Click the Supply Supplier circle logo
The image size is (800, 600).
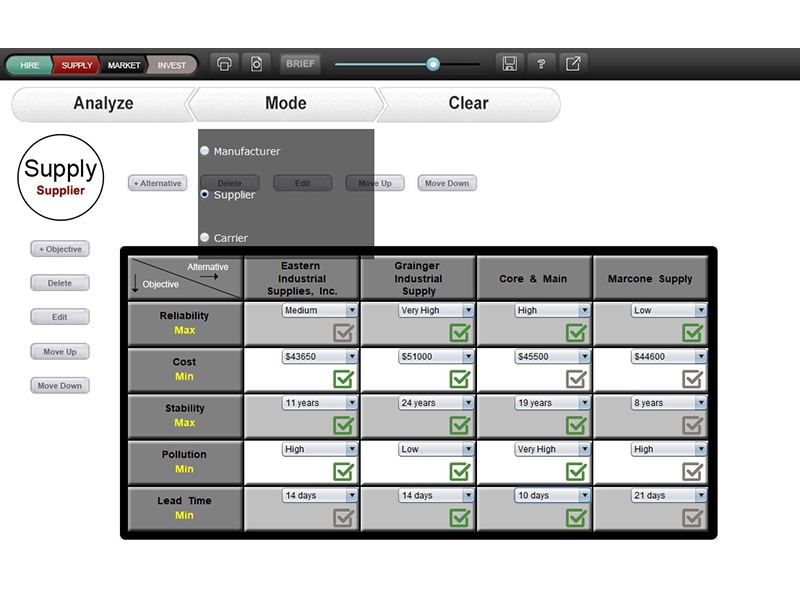click(61, 178)
